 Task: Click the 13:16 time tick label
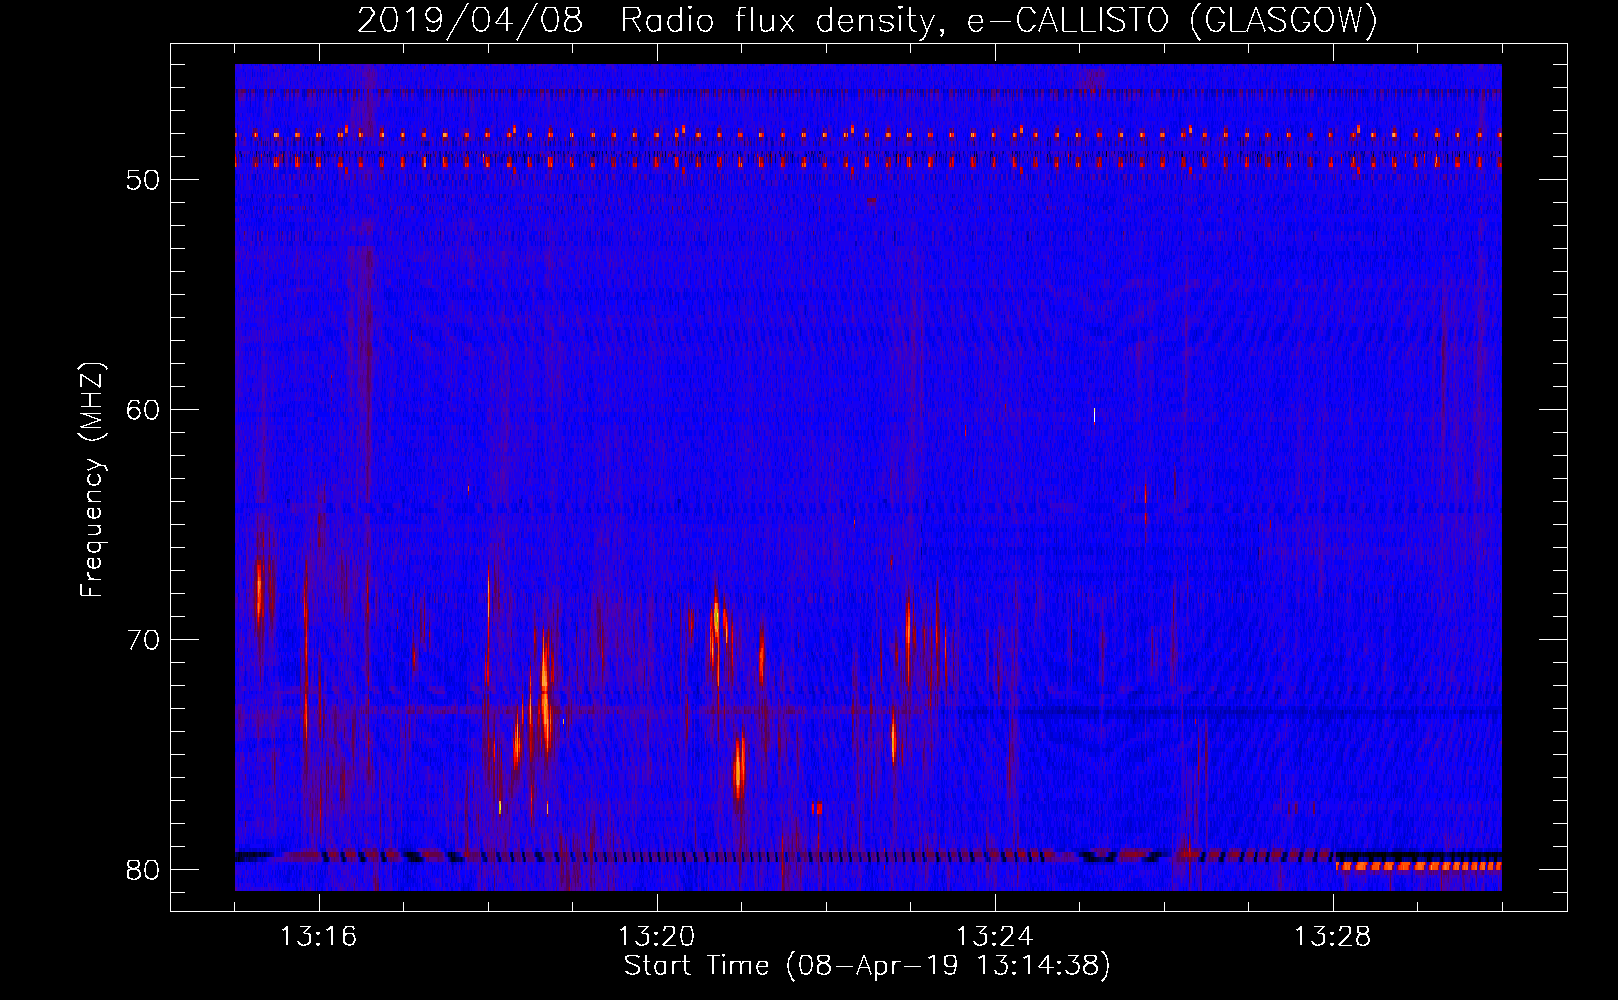tap(319, 937)
